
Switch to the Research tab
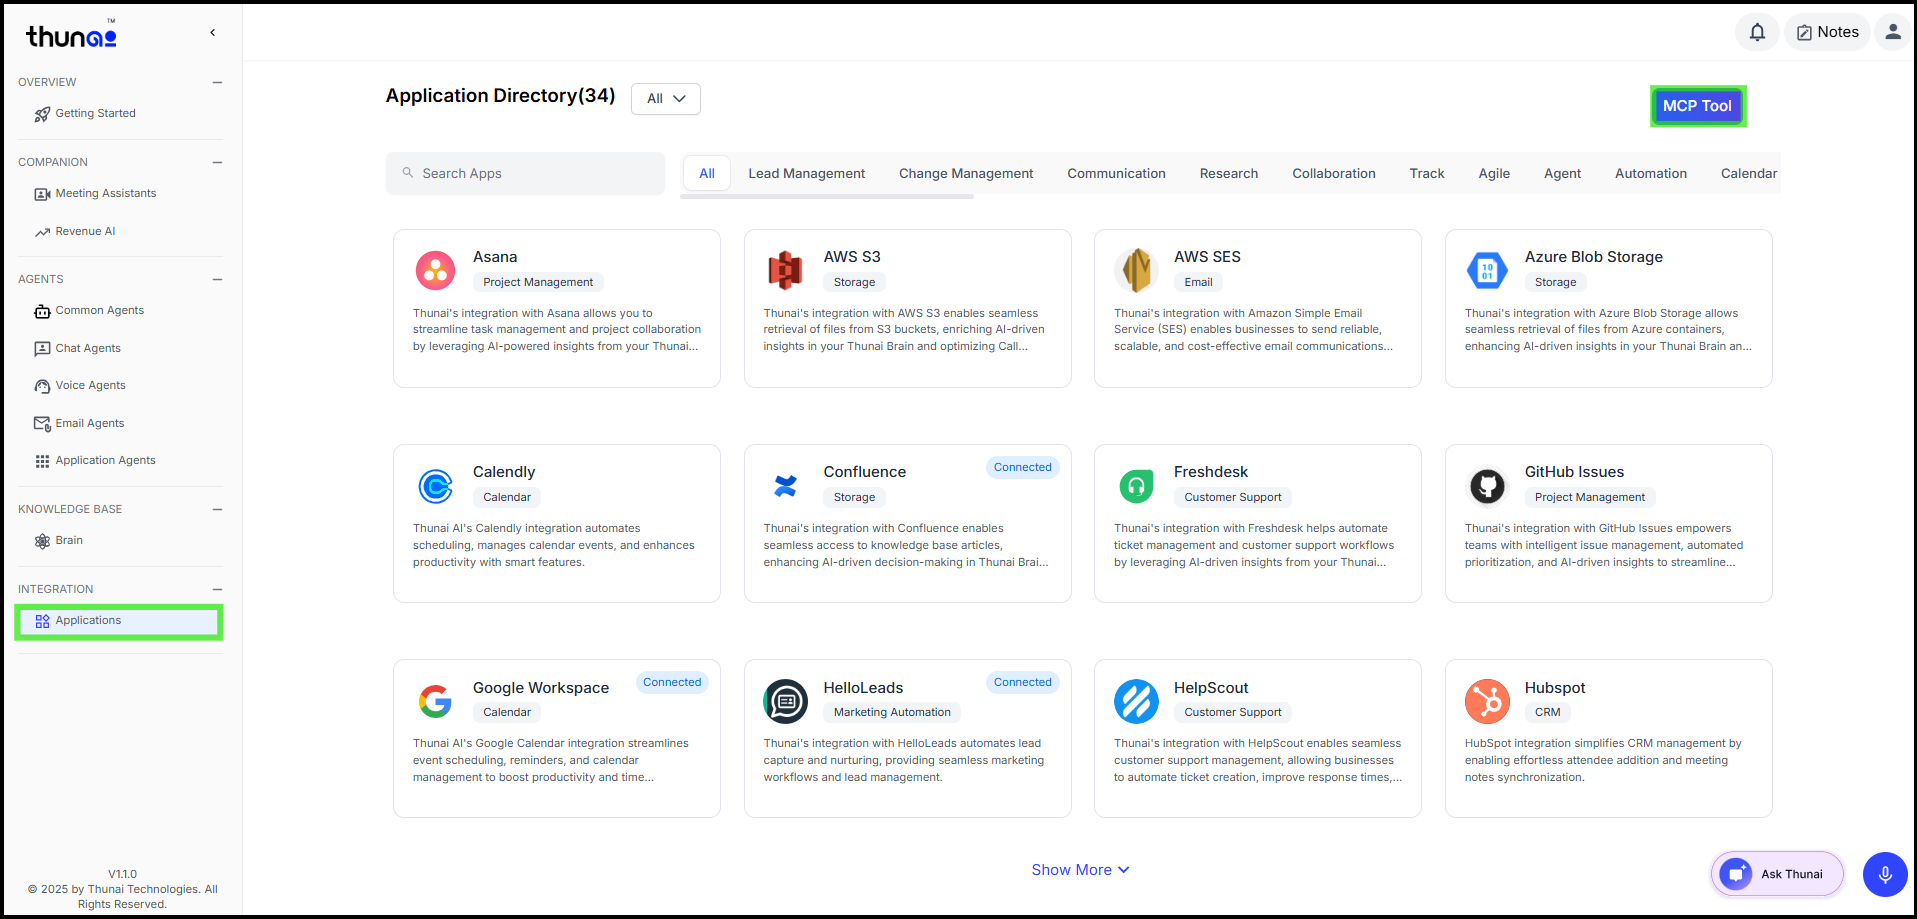pos(1229,174)
